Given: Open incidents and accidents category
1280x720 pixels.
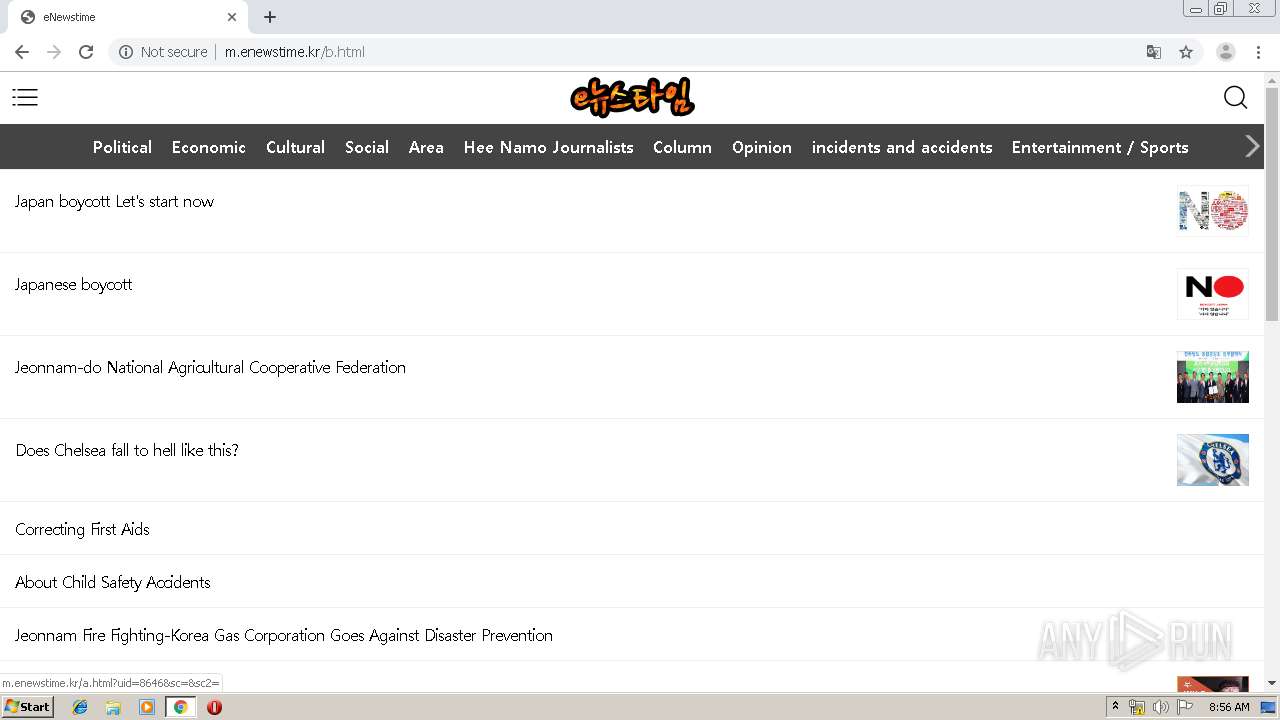Looking at the screenshot, I should tap(902, 147).
